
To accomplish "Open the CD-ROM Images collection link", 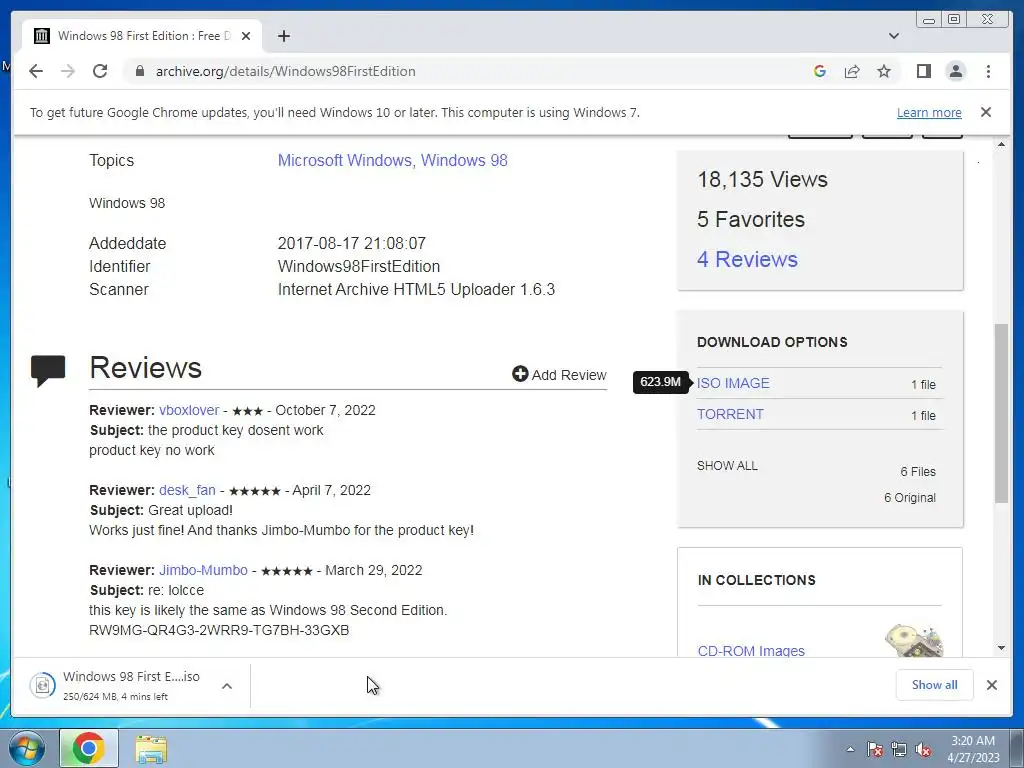I will pos(751,651).
